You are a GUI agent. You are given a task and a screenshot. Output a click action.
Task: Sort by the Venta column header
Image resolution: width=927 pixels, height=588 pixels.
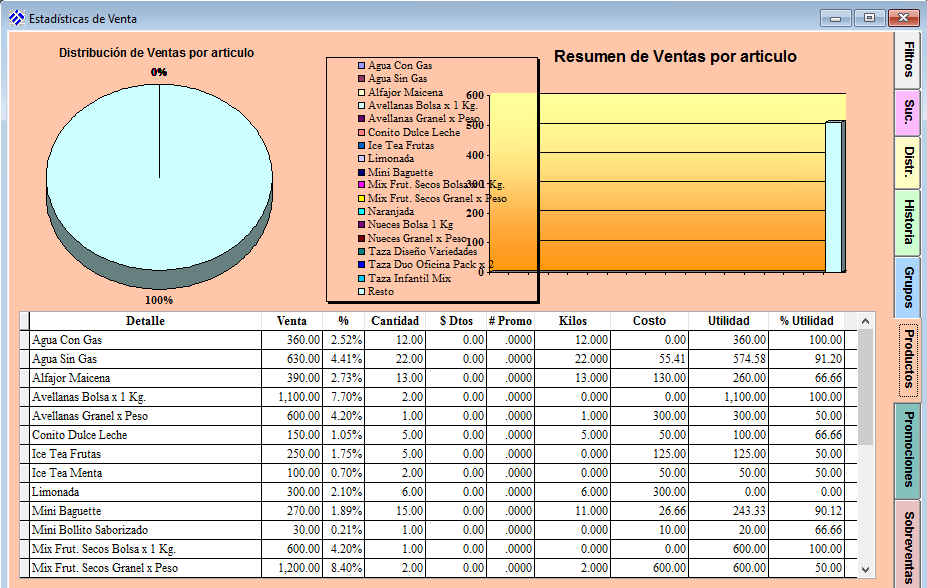(291, 321)
